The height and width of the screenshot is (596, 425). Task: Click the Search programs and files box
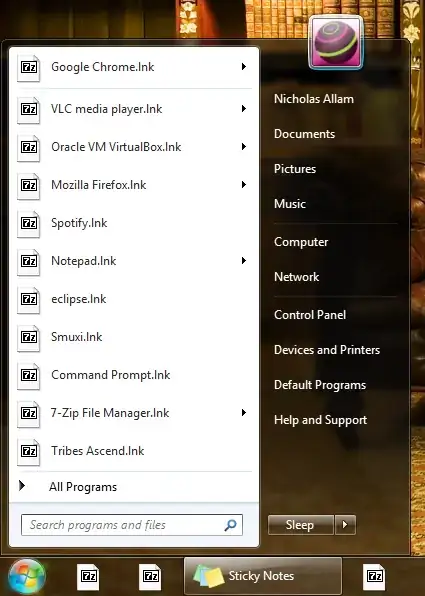(132, 525)
